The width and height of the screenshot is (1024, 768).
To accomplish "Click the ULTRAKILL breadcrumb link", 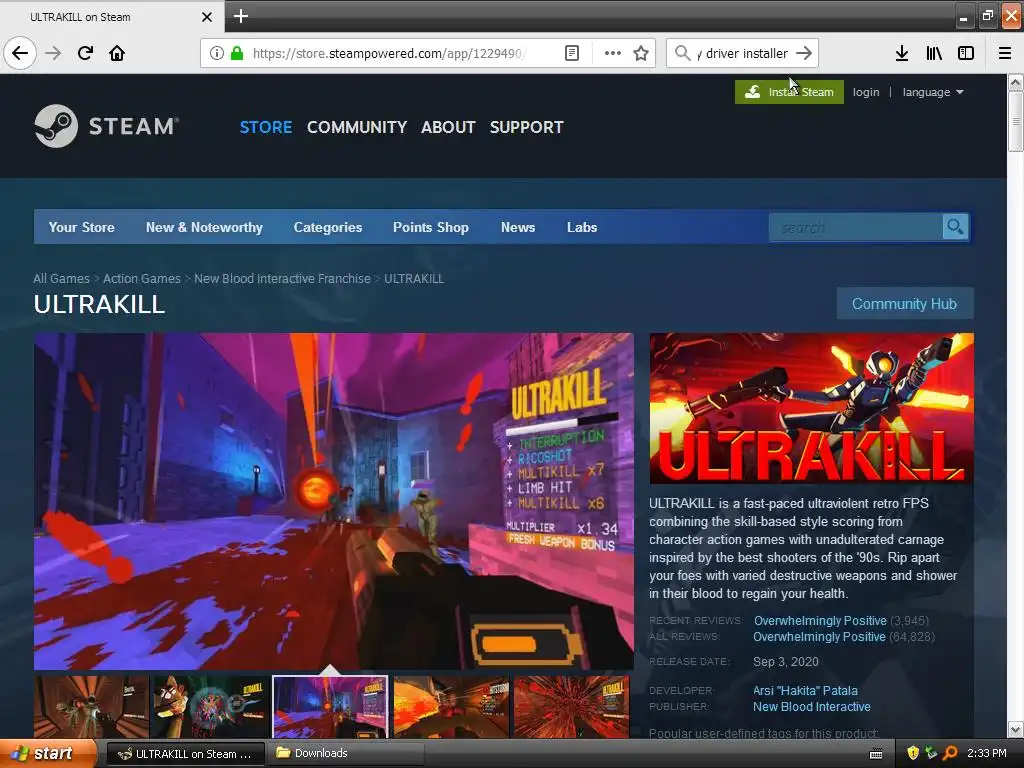I will [414, 278].
